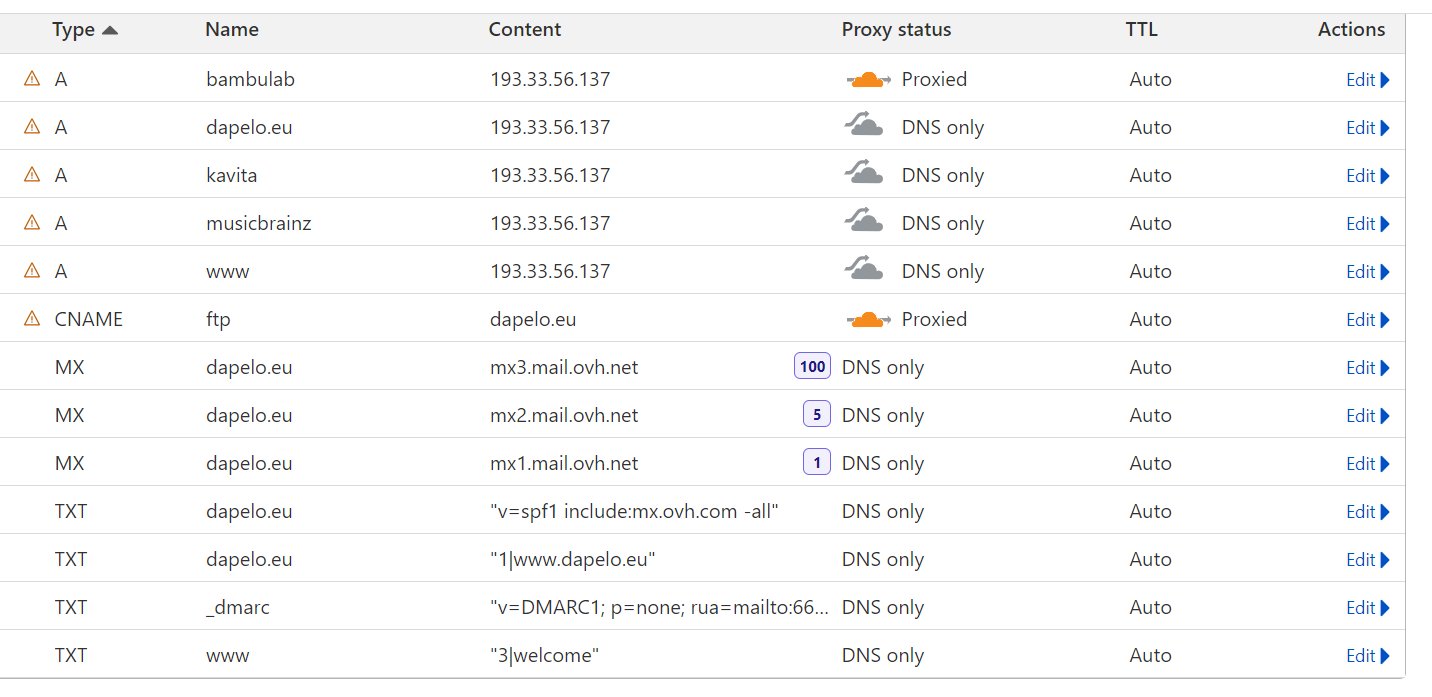This screenshot has height=697, width=1432.
Task: Click the Proxy status column header
Action: pos(896,30)
